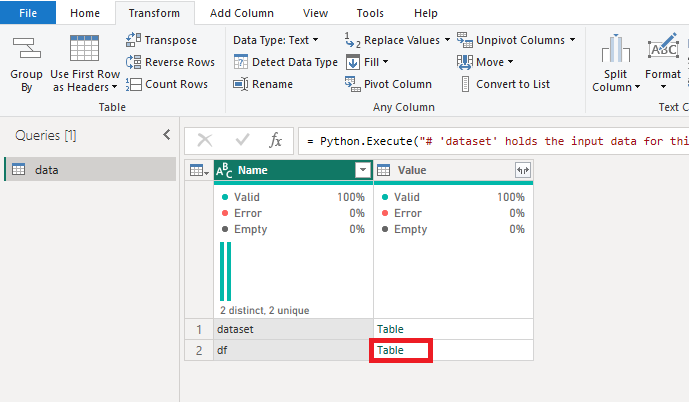Click the Split Column button
Screen dimensions: 691x405
616,65
